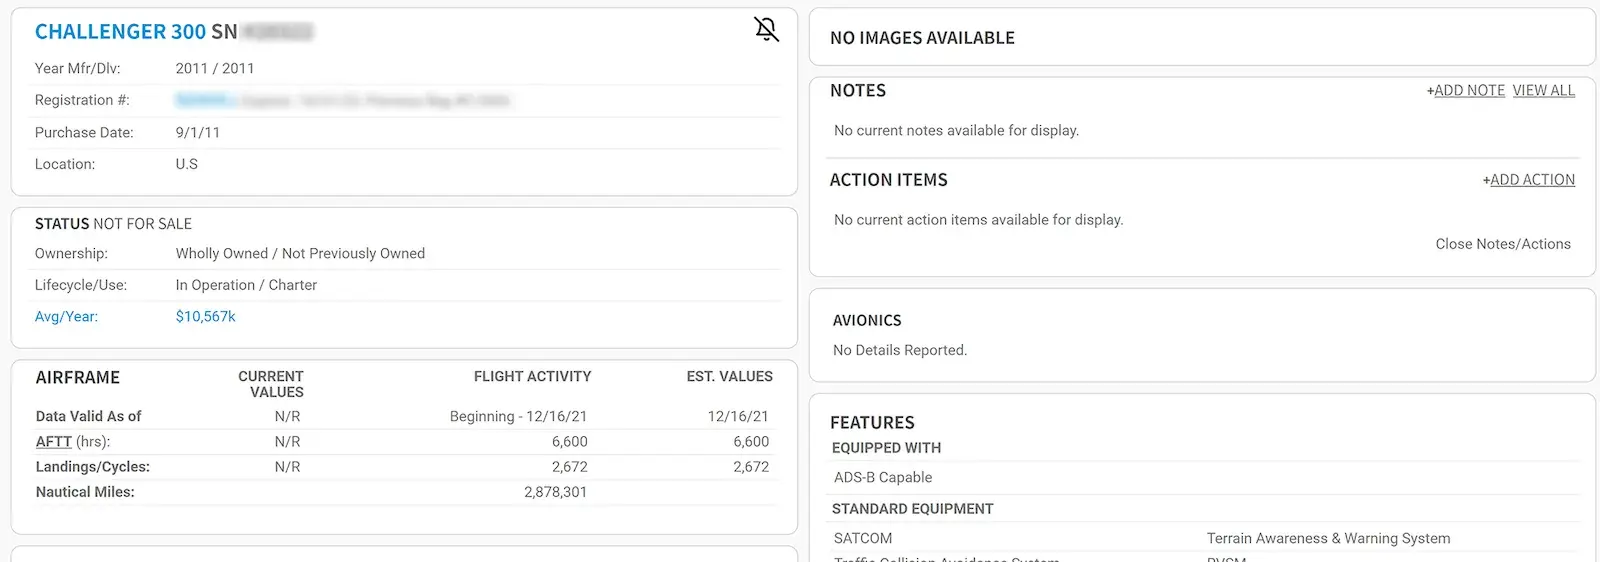This screenshot has width=1600, height=562.
Task: Click the FEATURES section heading
Action: (872, 423)
